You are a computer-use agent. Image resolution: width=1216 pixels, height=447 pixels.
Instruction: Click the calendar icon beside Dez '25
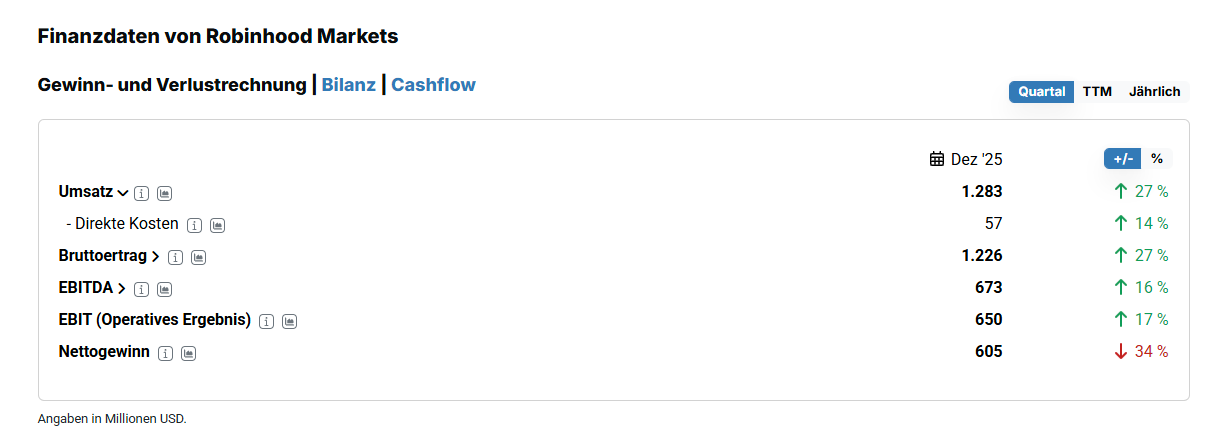click(937, 159)
